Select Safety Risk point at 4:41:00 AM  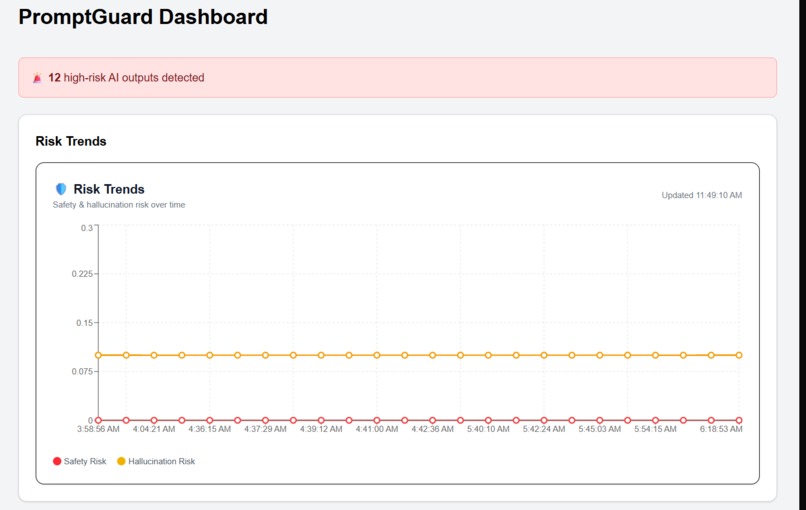point(377,420)
